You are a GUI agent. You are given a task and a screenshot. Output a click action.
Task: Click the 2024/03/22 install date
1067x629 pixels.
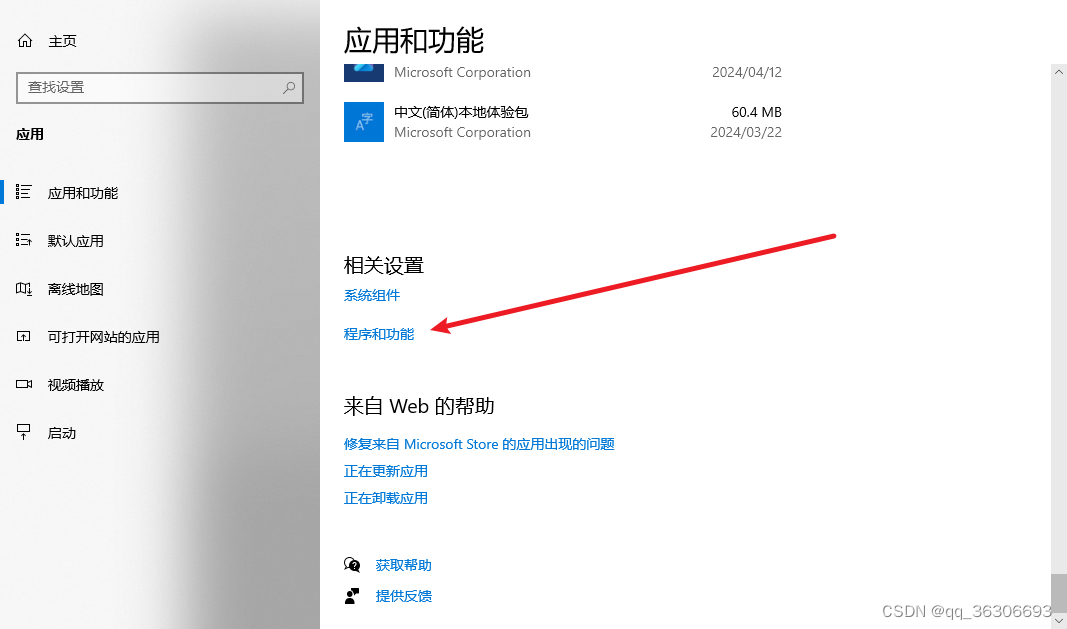click(746, 132)
